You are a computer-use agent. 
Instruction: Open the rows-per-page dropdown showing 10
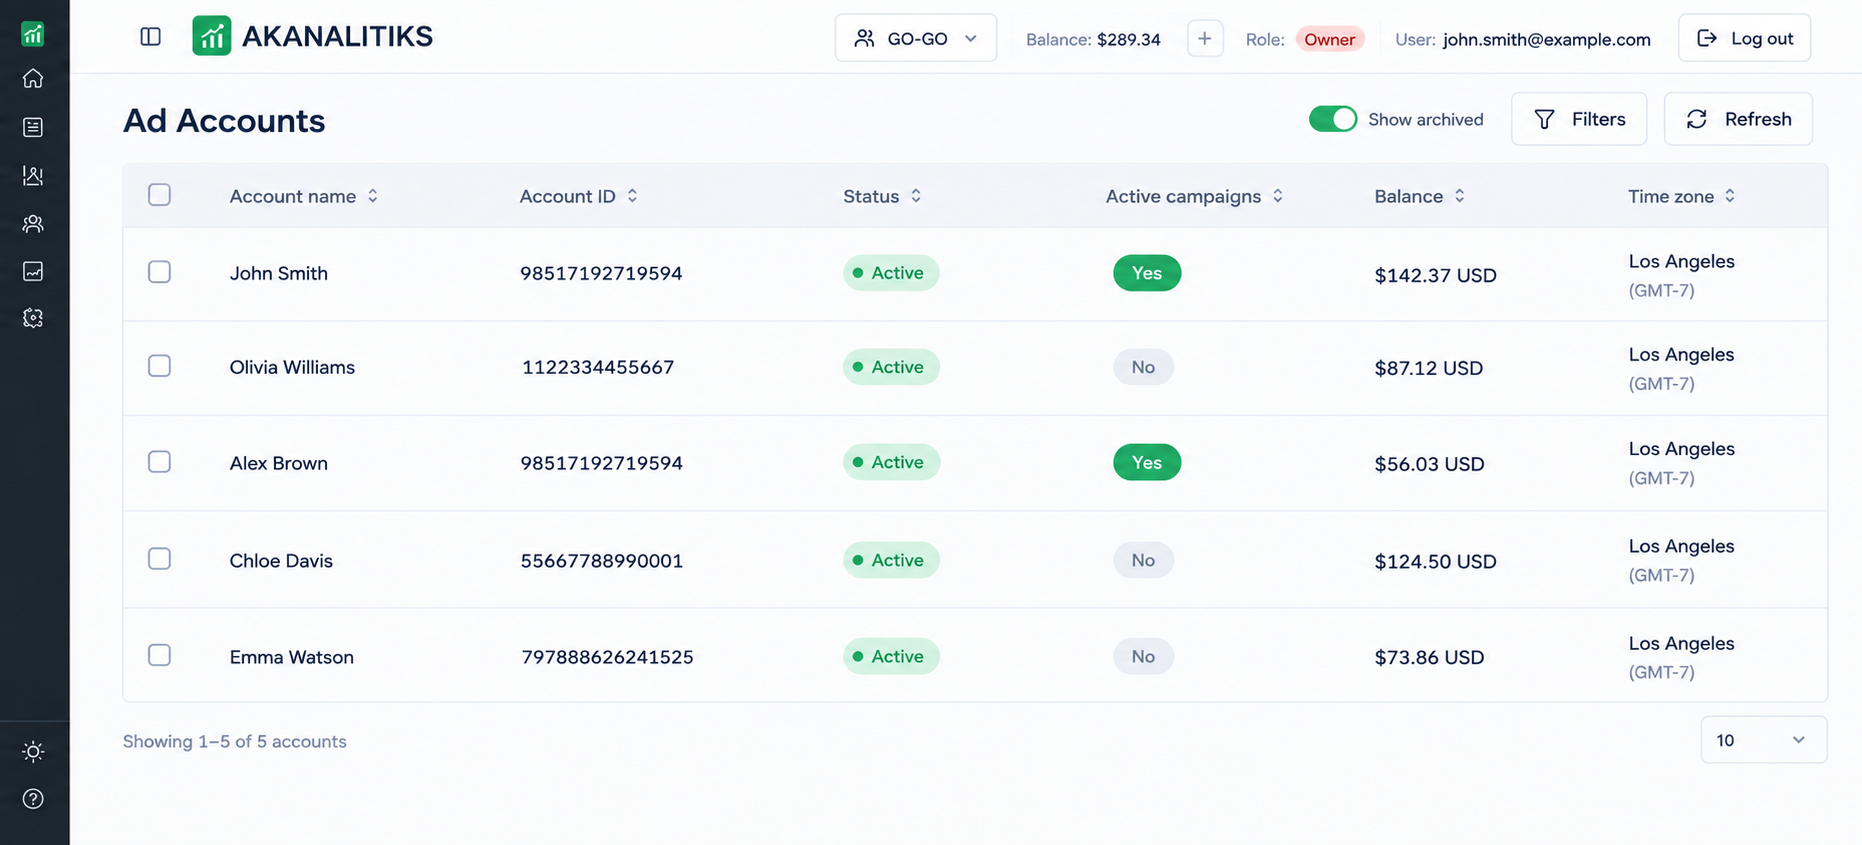(1764, 740)
